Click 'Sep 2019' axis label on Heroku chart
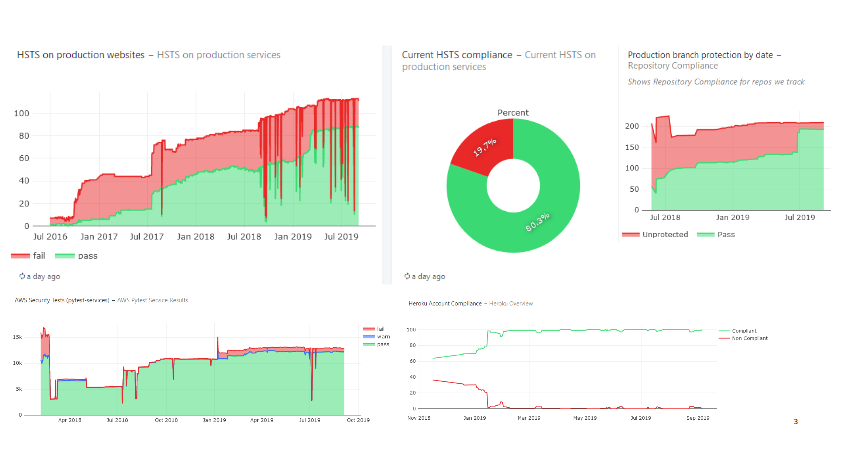This screenshot has width=842, height=473. 698,418
